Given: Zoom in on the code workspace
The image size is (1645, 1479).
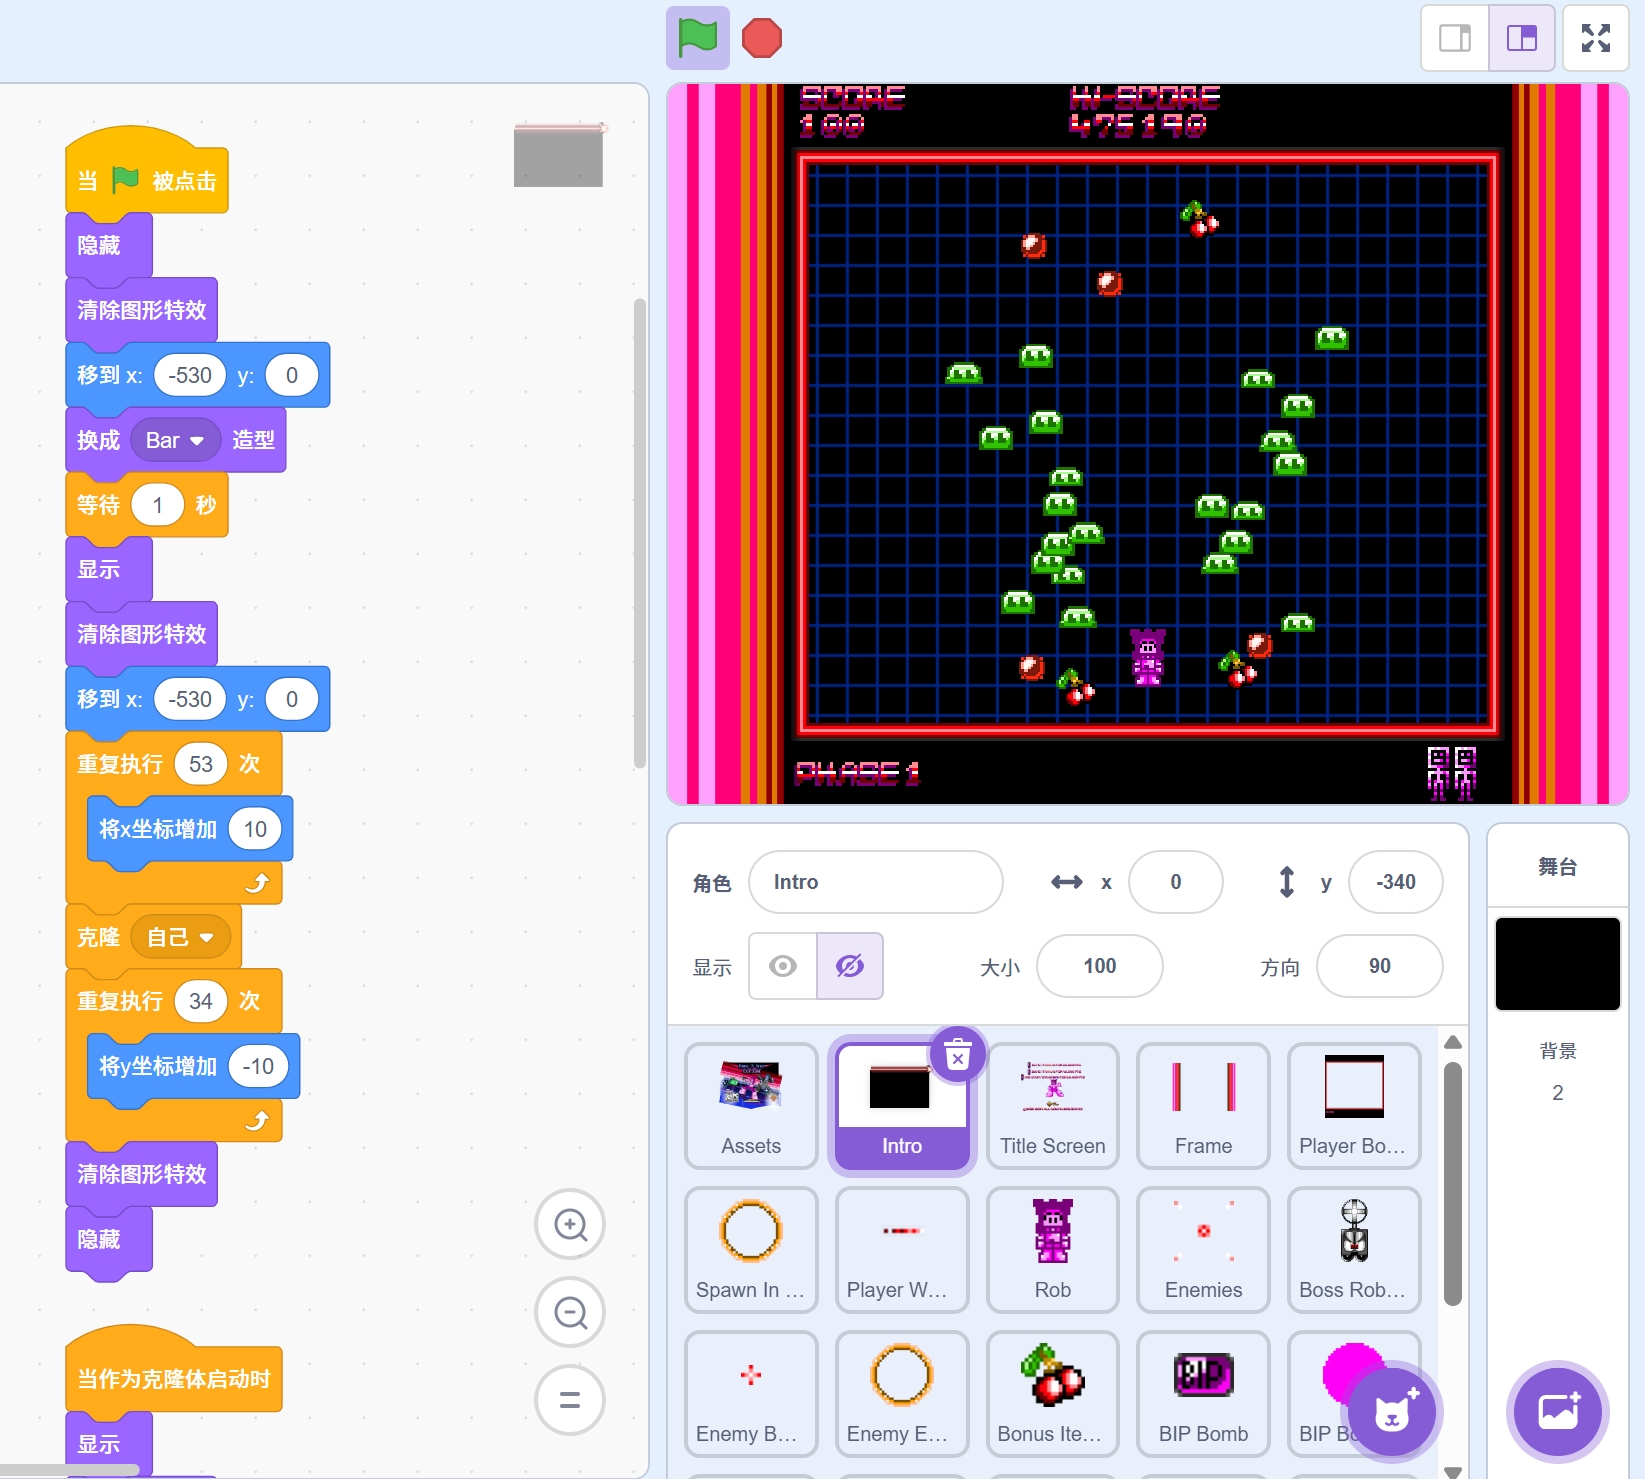Looking at the screenshot, I should 570,1224.
